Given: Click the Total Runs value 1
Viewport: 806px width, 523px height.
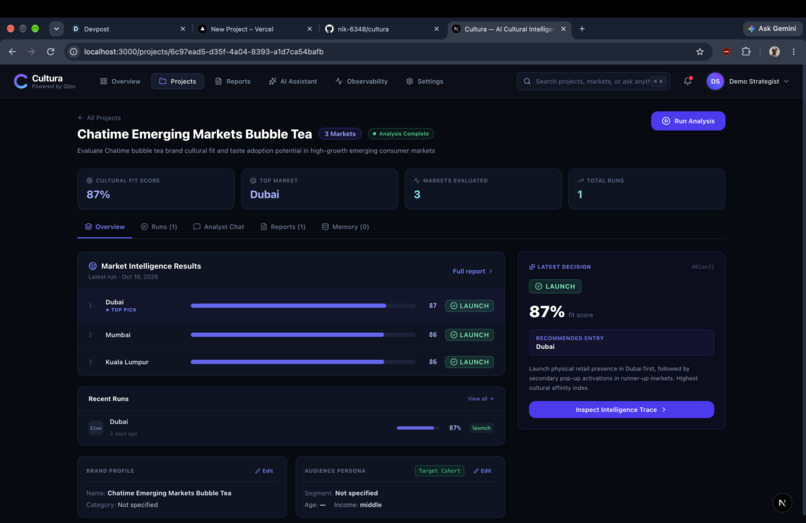Looking at the screenshot, I should (x=580, y=194).
